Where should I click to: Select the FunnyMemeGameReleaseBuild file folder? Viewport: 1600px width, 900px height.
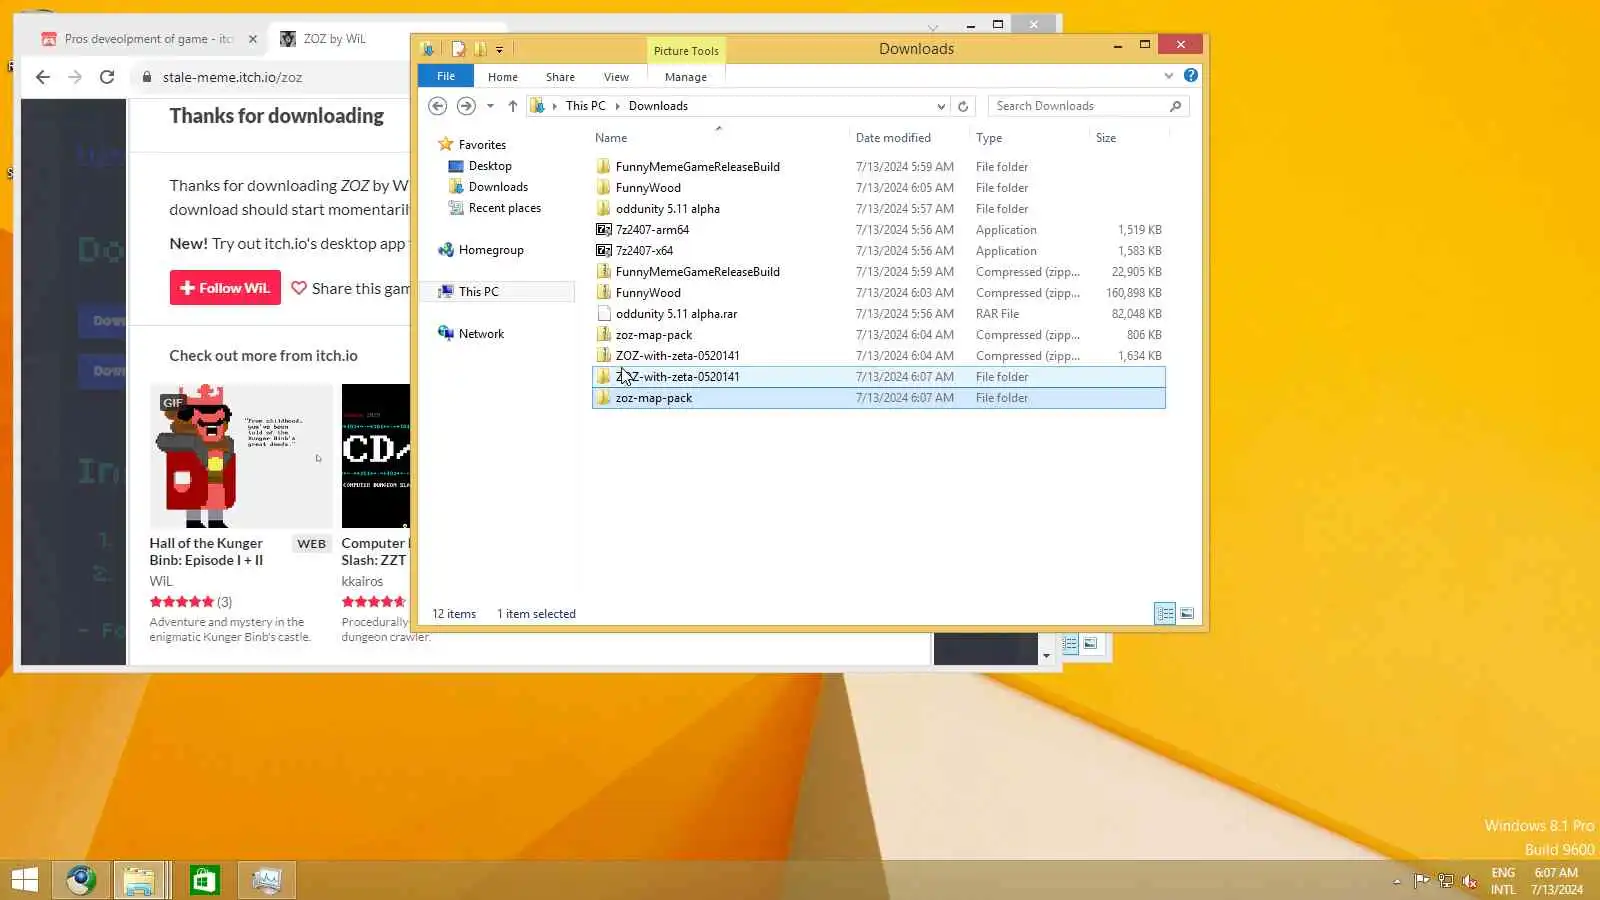click(878, 167)
